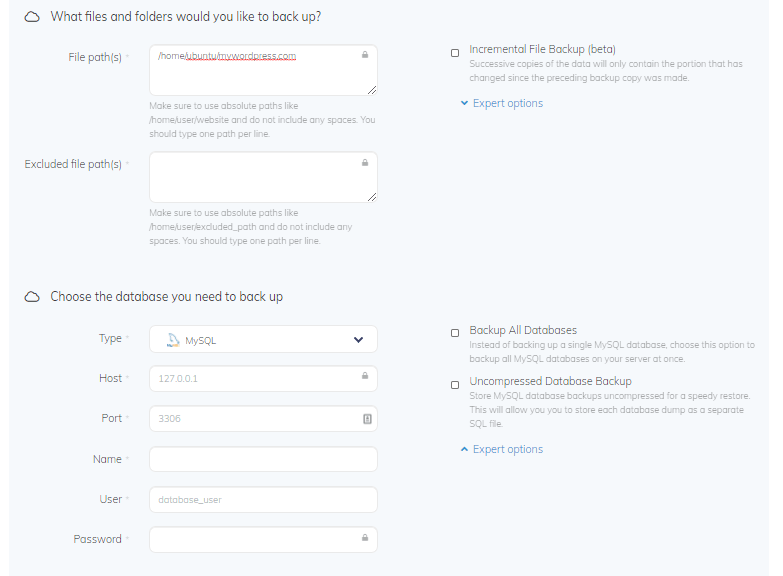
Task: Click the lock icon in File path(s) box
Action: pyautogui.click(x=365, y=54)
